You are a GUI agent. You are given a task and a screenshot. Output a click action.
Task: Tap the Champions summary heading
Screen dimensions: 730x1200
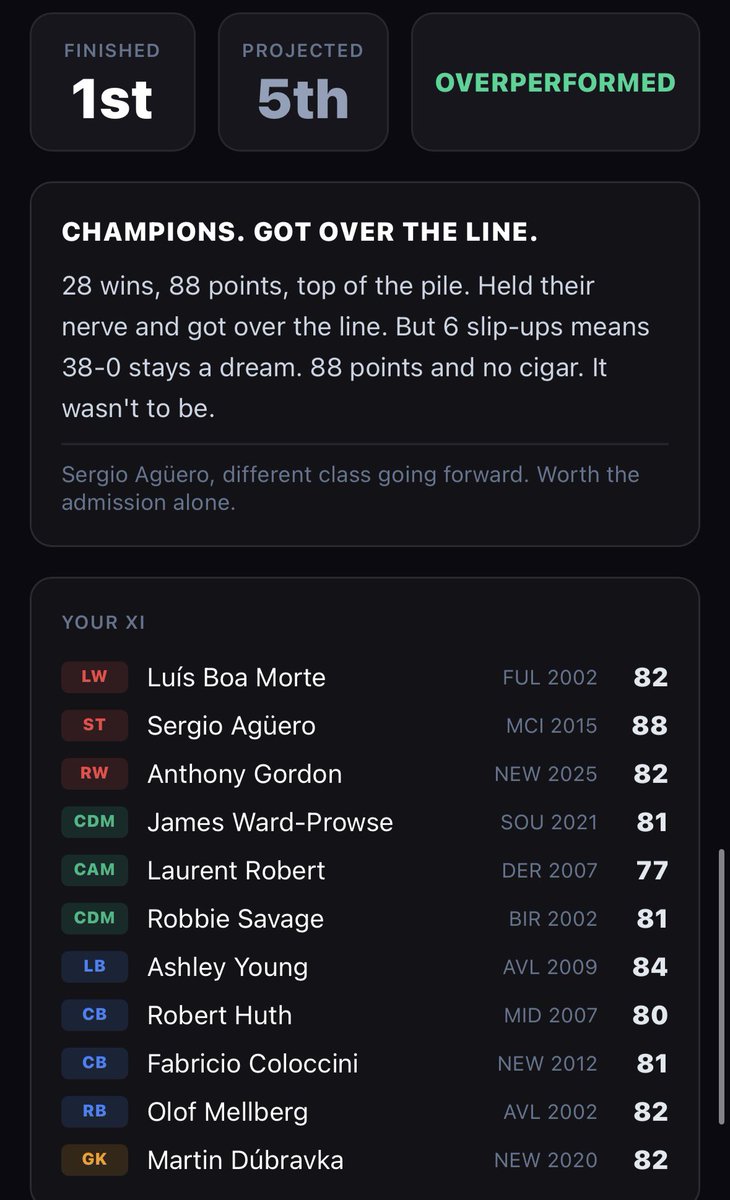pos(300,232)
